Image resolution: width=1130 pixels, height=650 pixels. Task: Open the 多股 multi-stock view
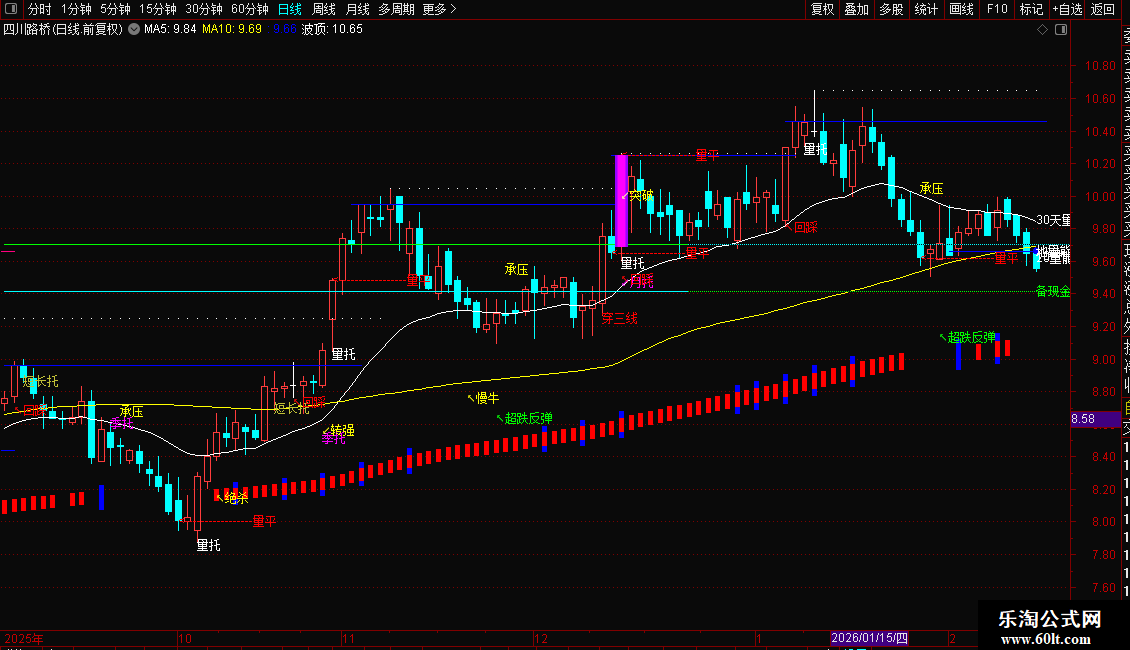point(891,9)
